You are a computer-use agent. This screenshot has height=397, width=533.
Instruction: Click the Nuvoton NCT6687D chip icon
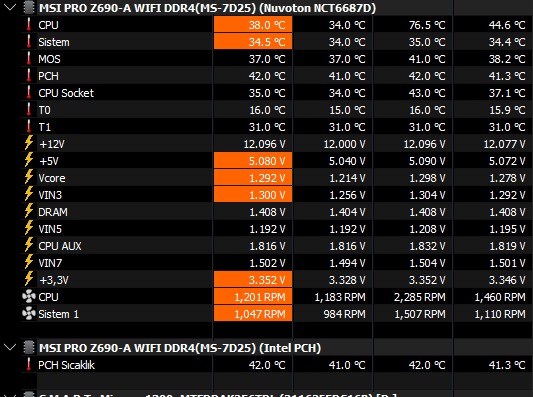click(29, 7)
